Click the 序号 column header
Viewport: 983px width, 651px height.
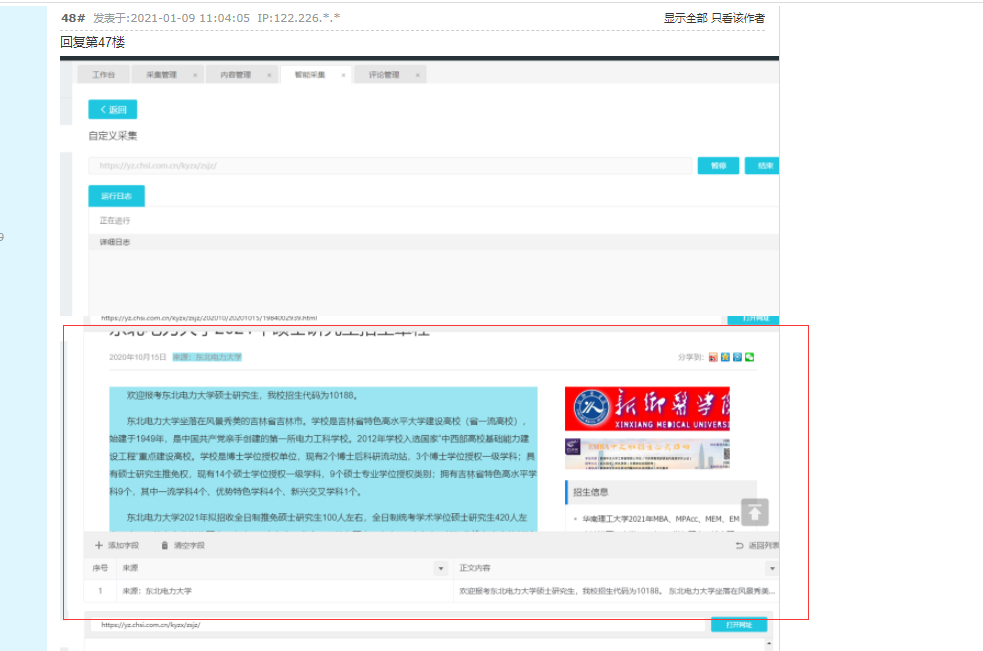(100, 568)
